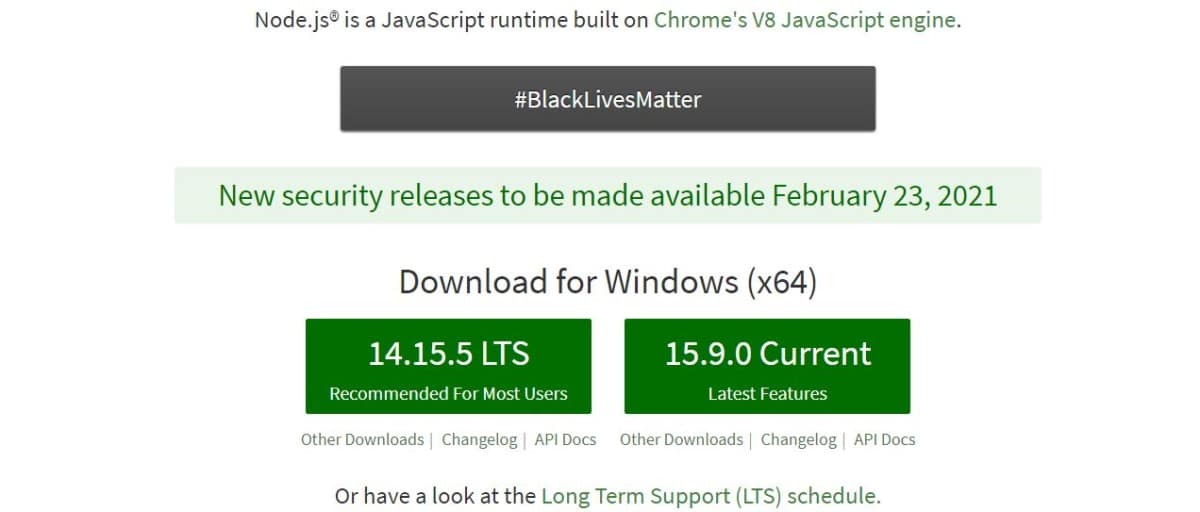Viewport: 1200px width, 512px height.
Task: Click the "Node.js®" text in the tagline
Action: 296,19
